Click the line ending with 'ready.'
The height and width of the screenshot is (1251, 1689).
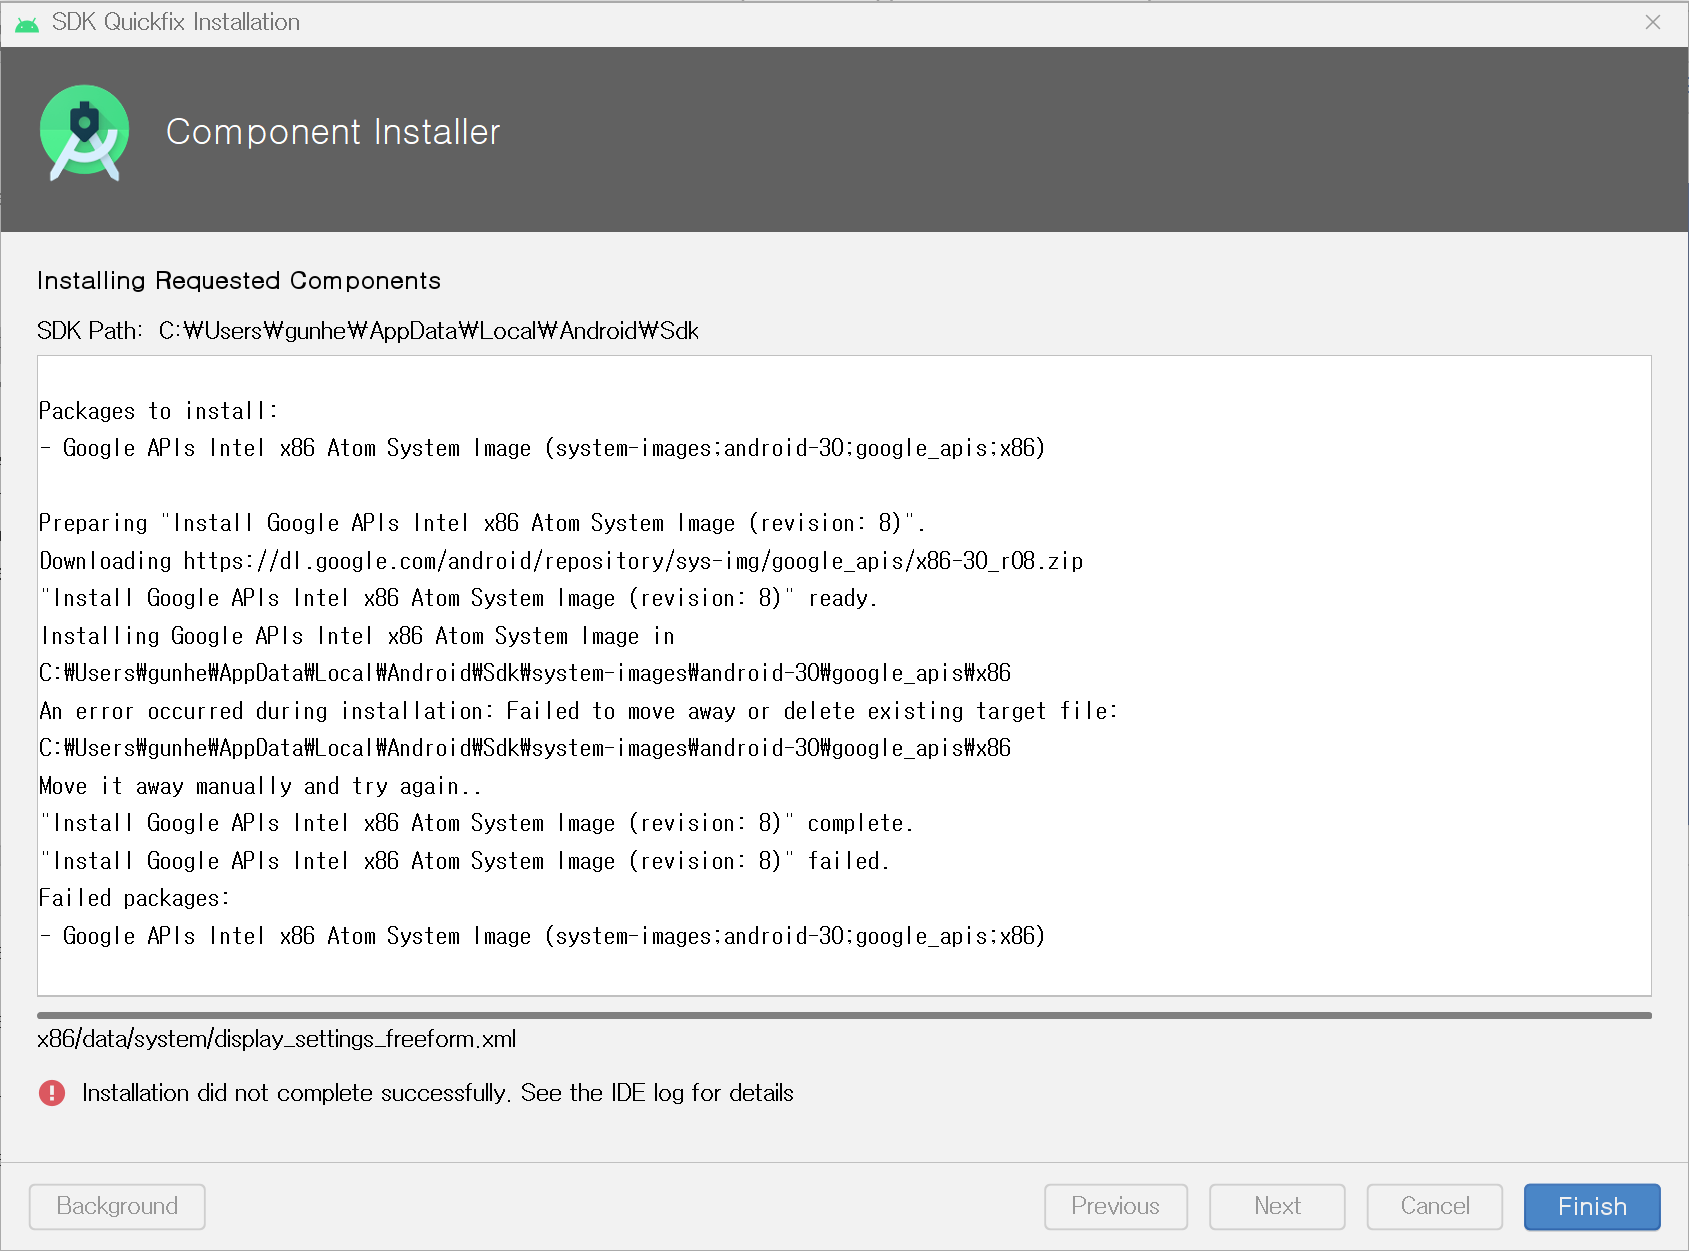click(459, 598)
